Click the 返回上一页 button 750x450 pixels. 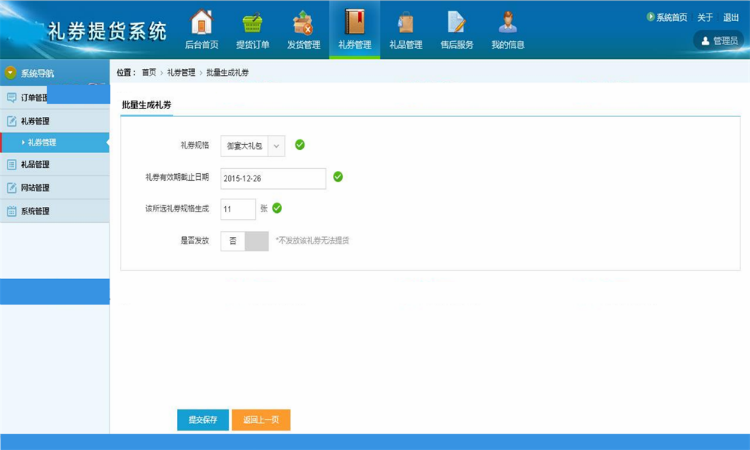(261, 420)
